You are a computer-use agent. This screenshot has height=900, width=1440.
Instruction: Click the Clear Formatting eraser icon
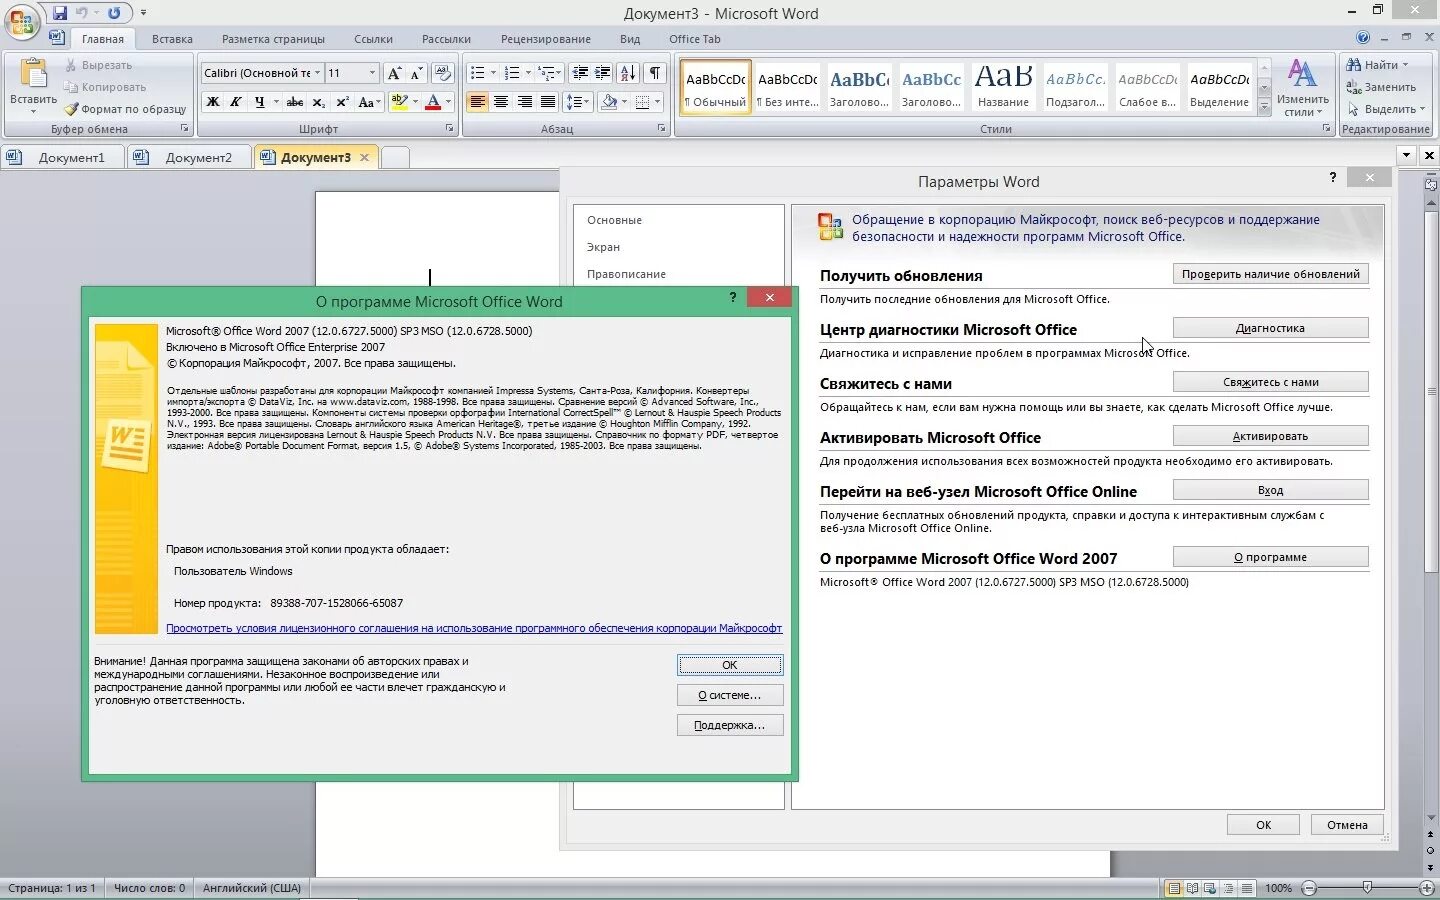(x=443, y=73)
